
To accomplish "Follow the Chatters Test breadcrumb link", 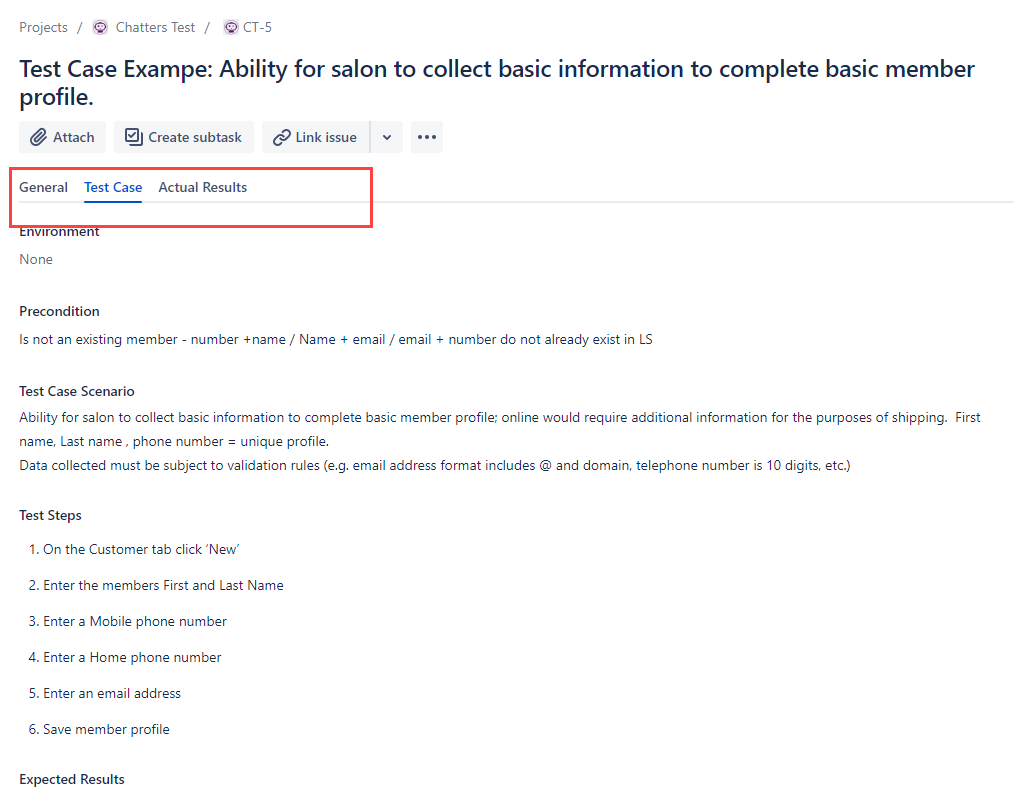I will click(x=155, y=27).
